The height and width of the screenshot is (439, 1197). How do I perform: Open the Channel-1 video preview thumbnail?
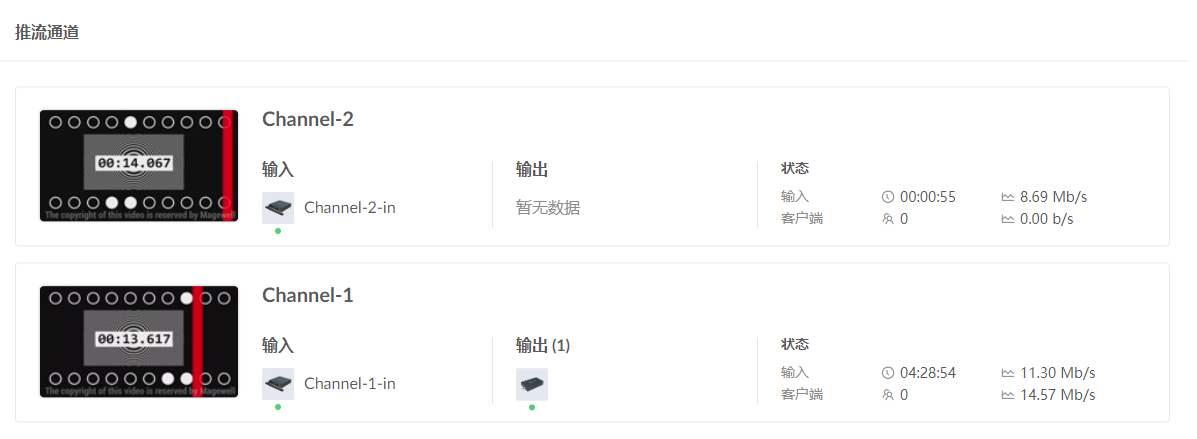pyautogui.click(x=139, y=341)
